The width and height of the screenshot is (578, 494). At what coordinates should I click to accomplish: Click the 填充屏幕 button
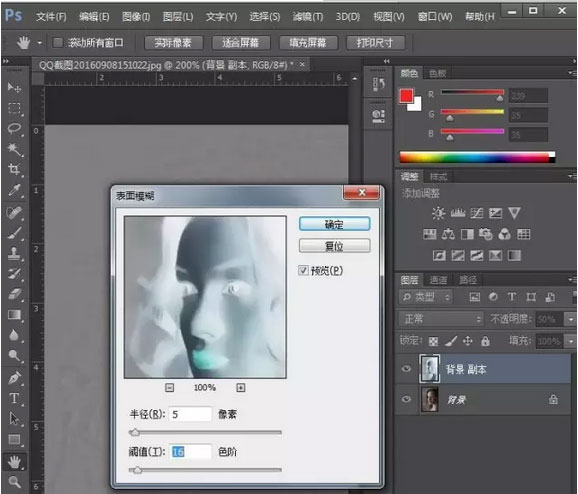point(308,43)
